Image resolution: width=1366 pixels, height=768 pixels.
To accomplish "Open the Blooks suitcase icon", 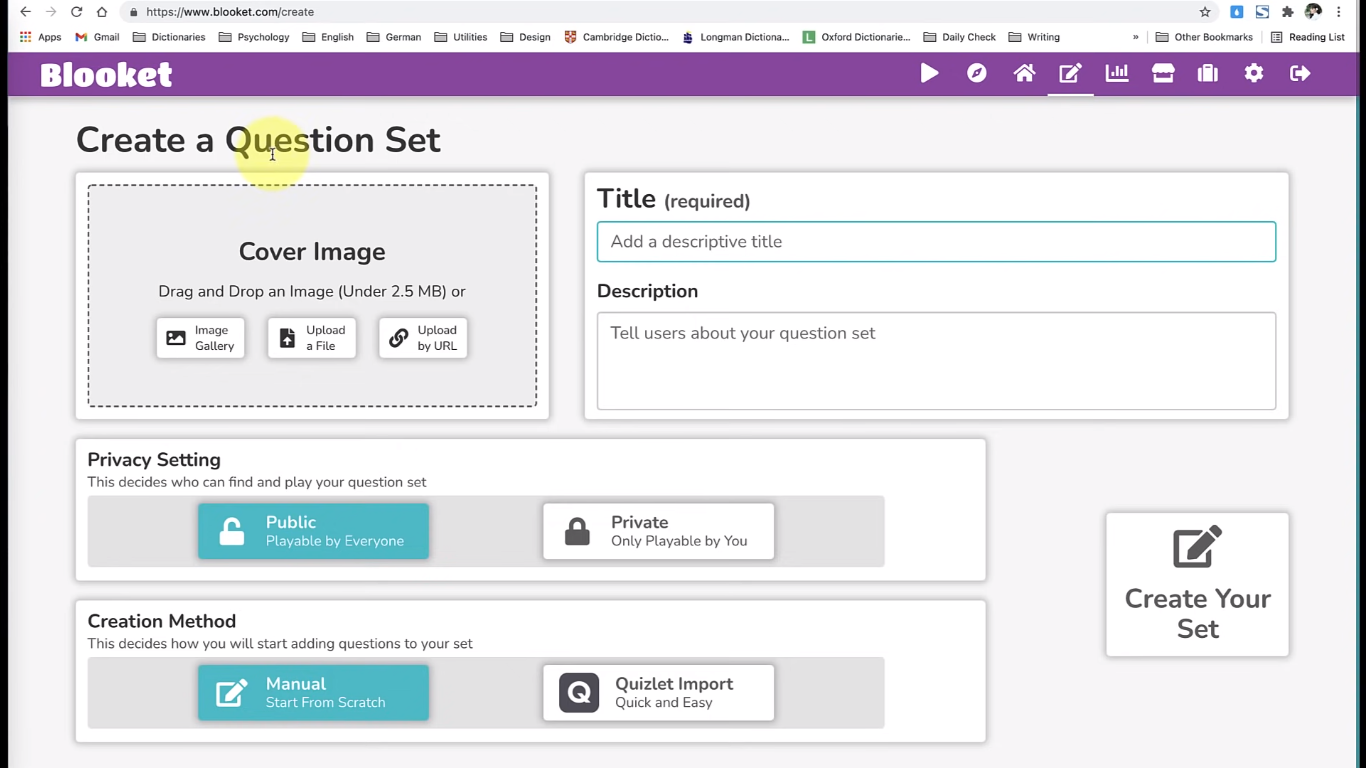I will click(1208, 73).
